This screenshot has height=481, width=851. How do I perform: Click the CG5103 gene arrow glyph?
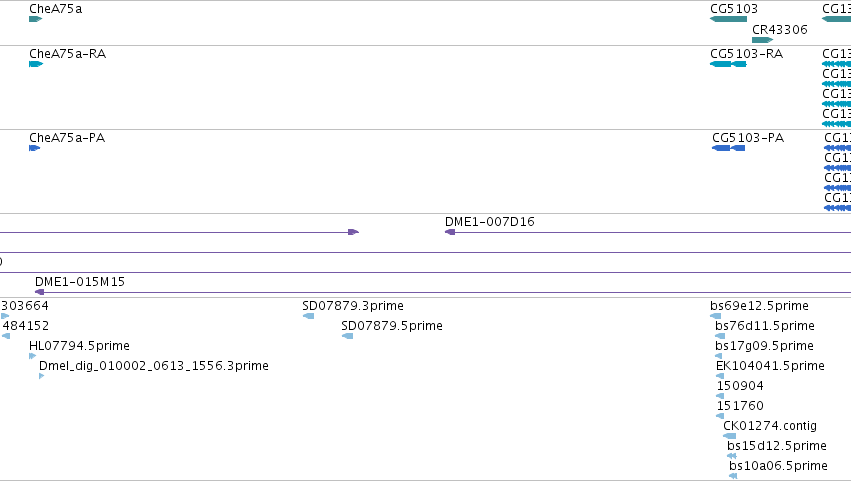coord(728,19)
